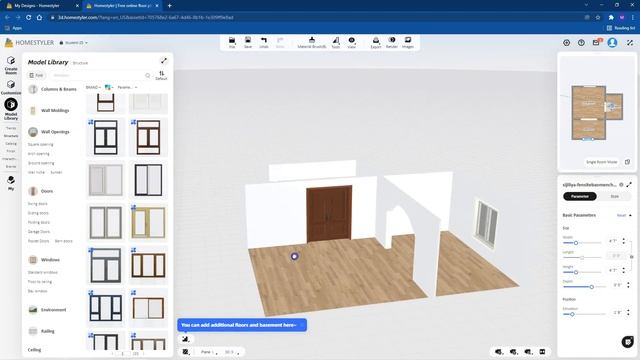Select the black sliding door thumbnail
Image resolution: width=640 pixels, height=360 pixels.
pos(148,180)
